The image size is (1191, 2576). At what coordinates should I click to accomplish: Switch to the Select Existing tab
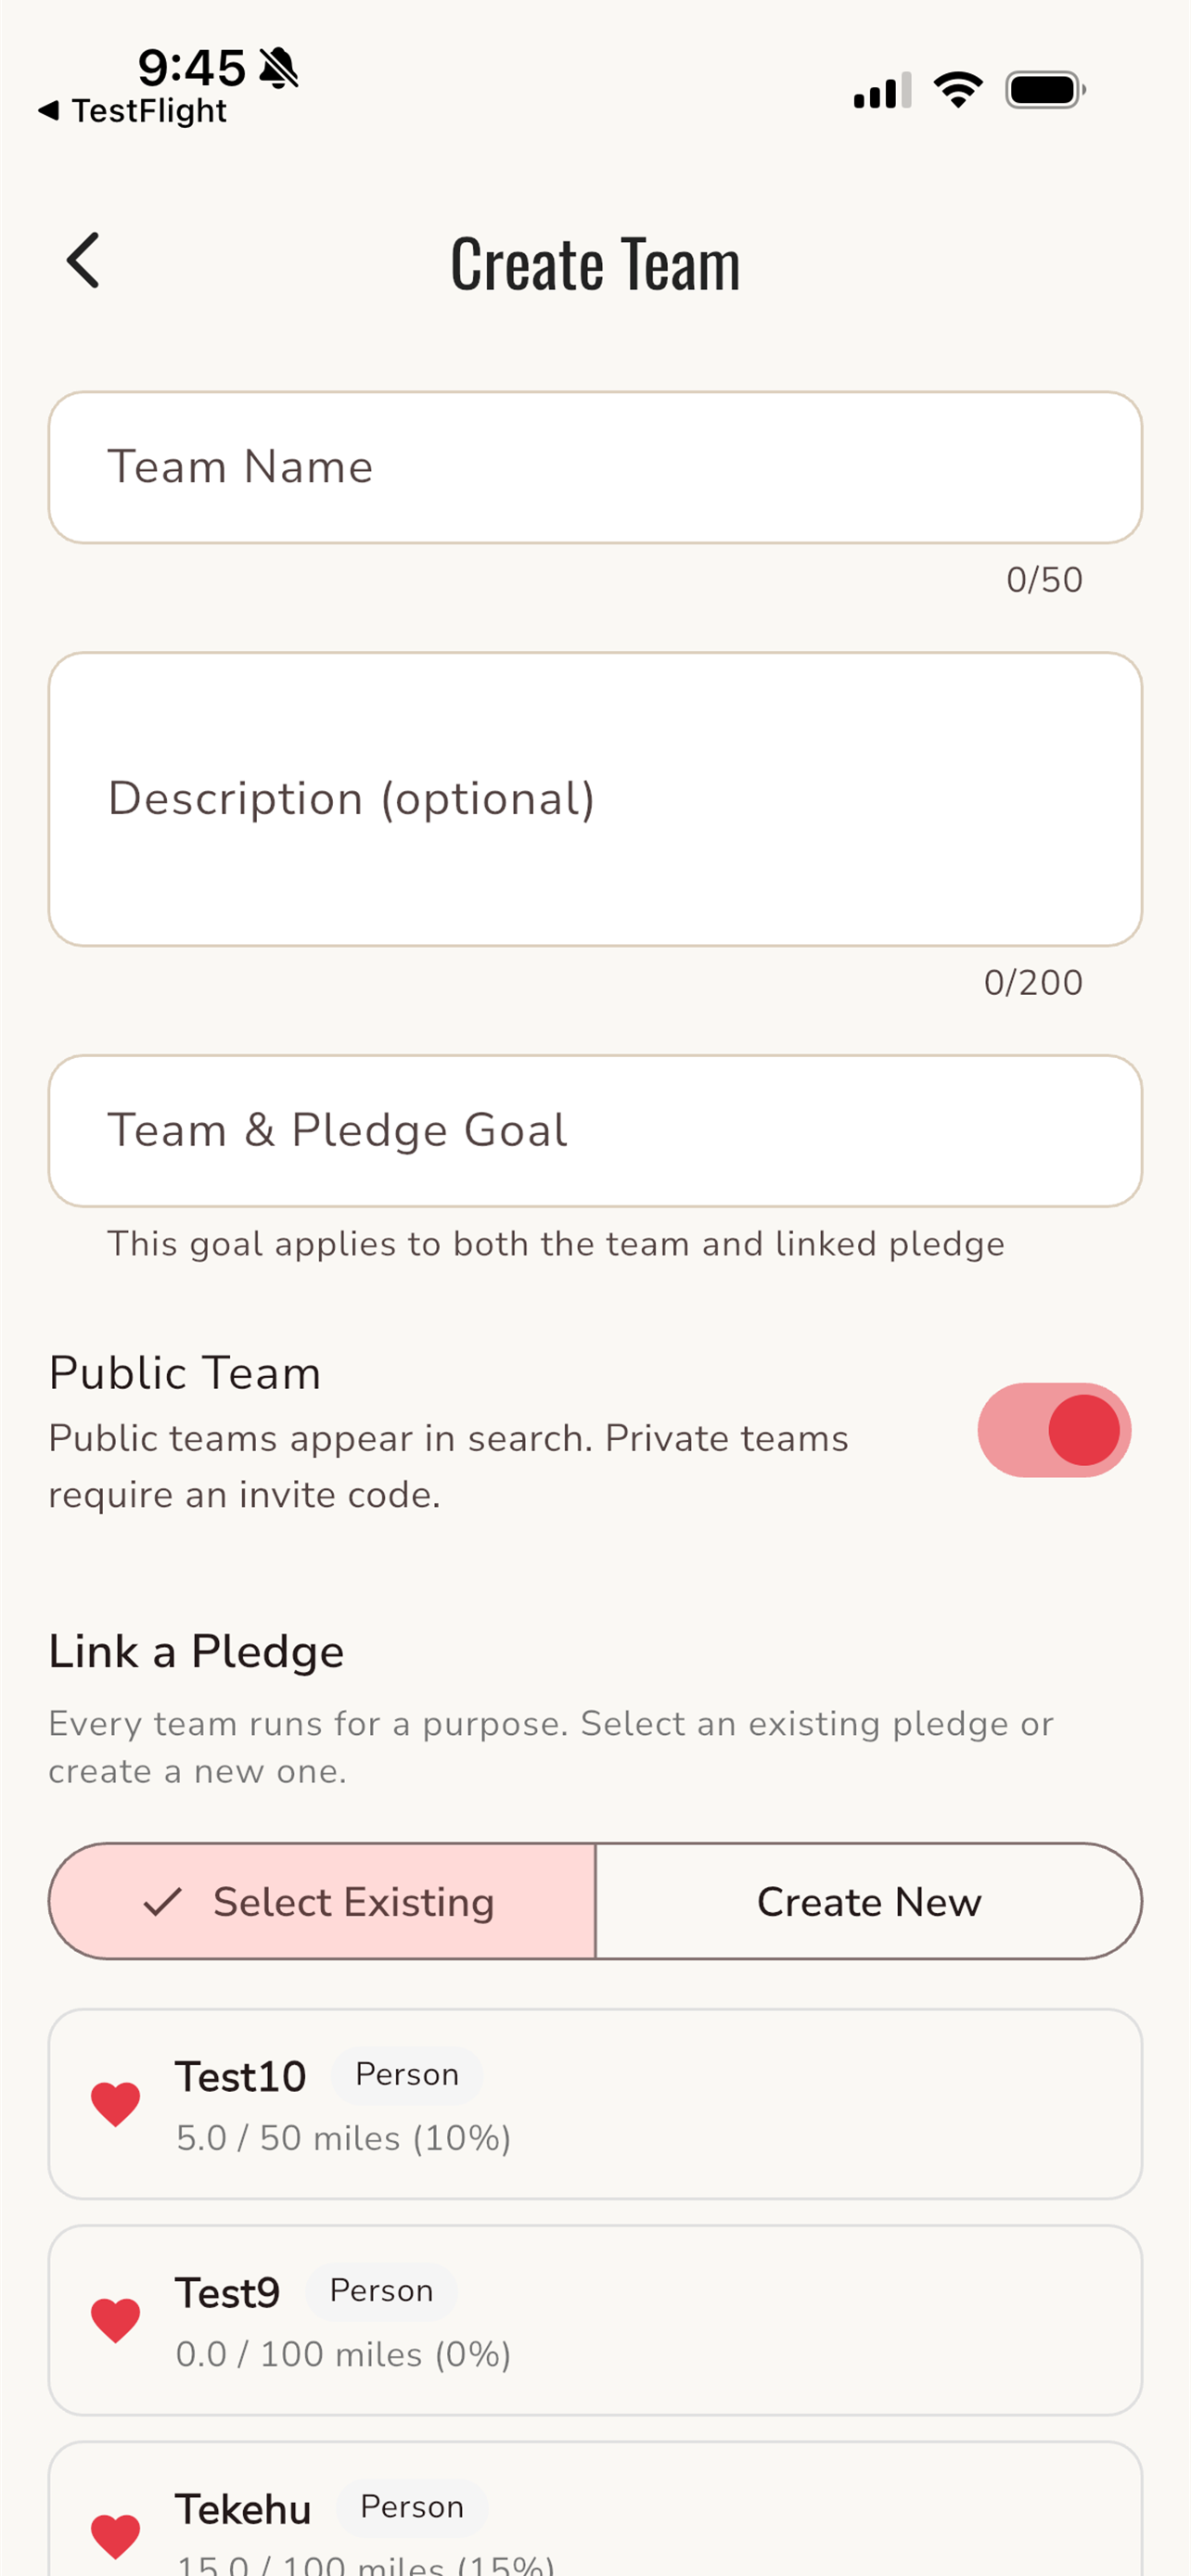click(x=322, y=1901)
